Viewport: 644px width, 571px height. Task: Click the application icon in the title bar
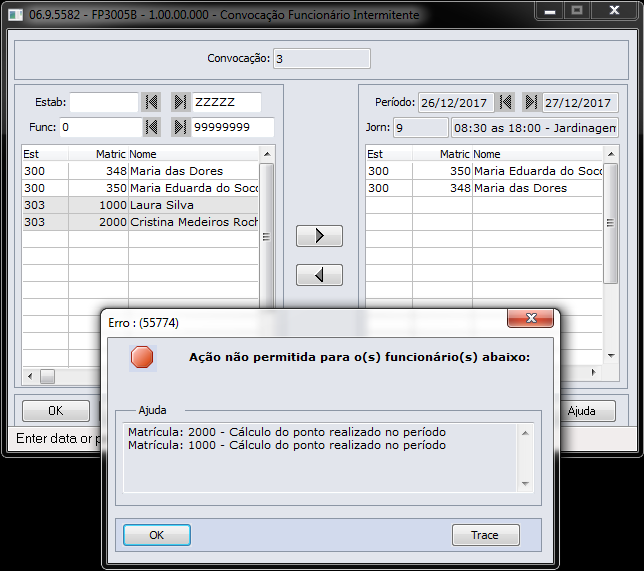point(16,15)
